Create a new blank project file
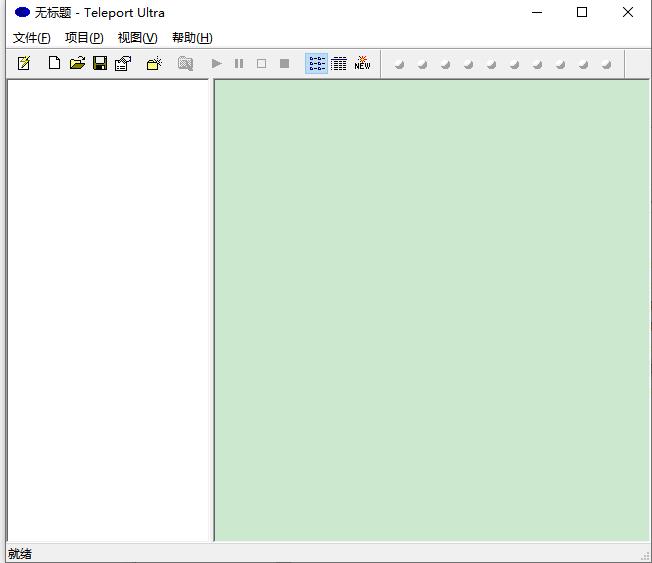 [54, 63]
